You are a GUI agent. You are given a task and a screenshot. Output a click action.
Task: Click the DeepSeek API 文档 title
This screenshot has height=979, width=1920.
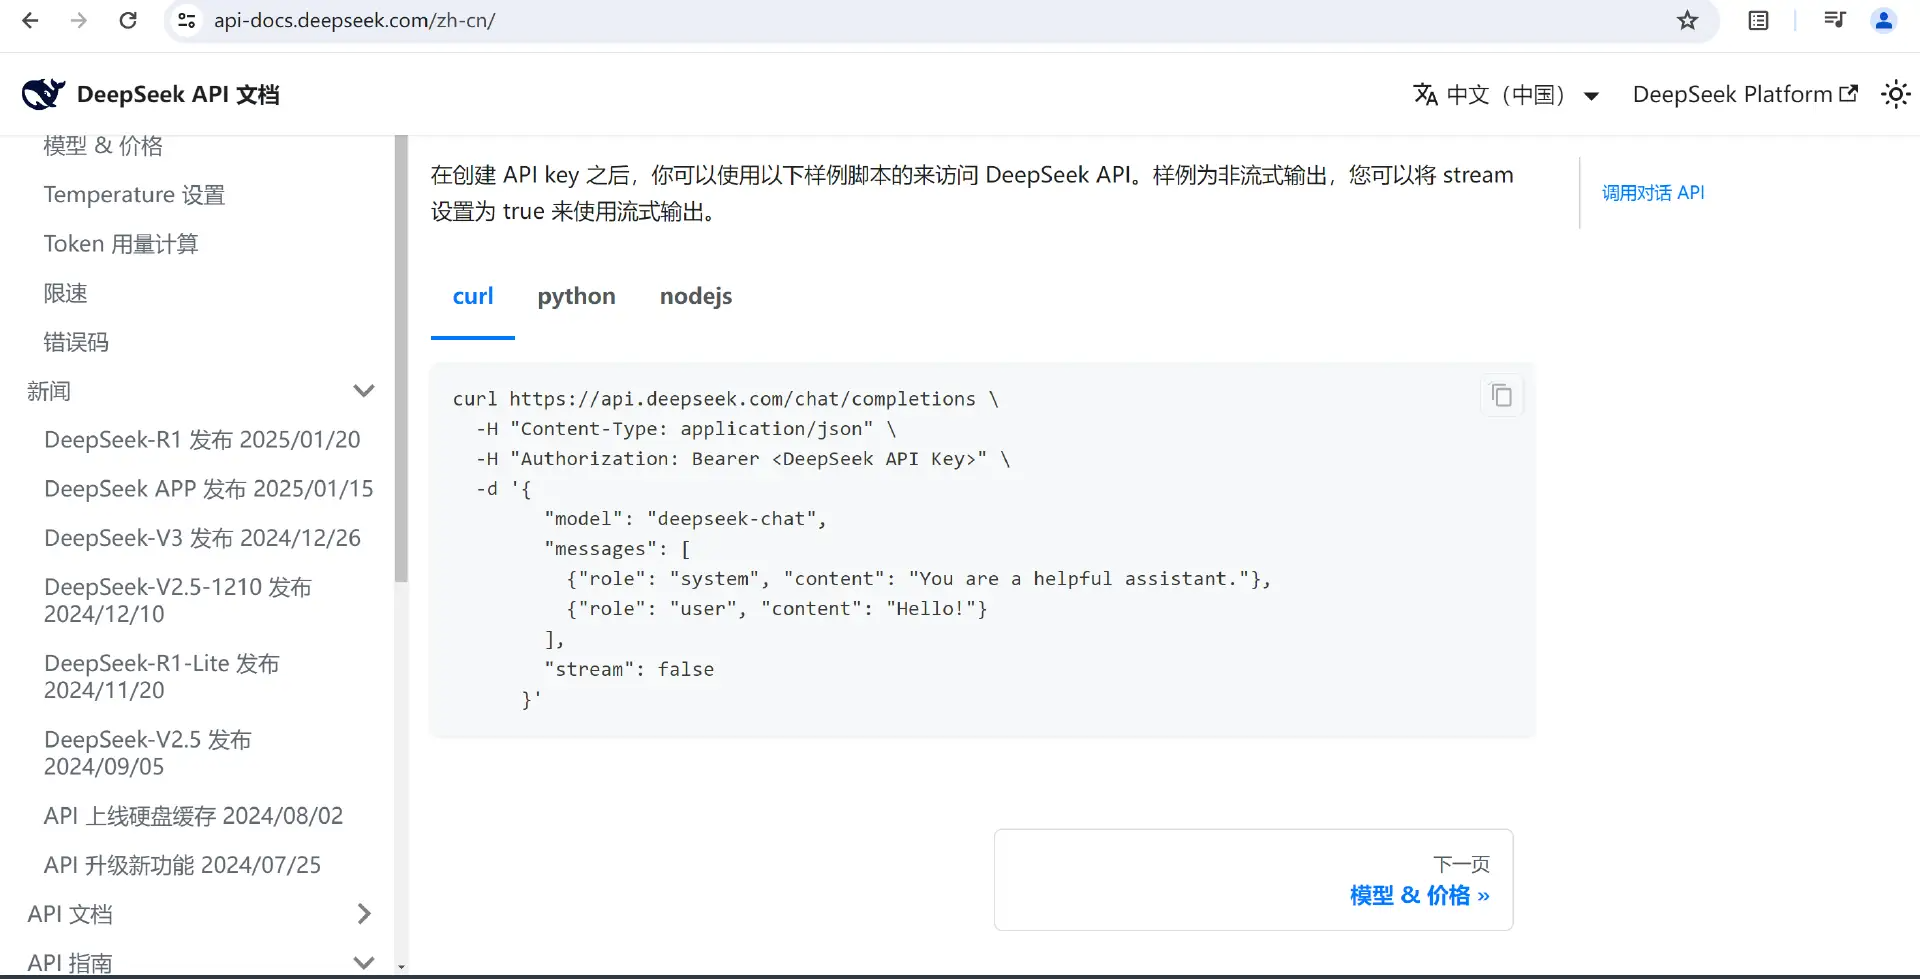[178, 94]
